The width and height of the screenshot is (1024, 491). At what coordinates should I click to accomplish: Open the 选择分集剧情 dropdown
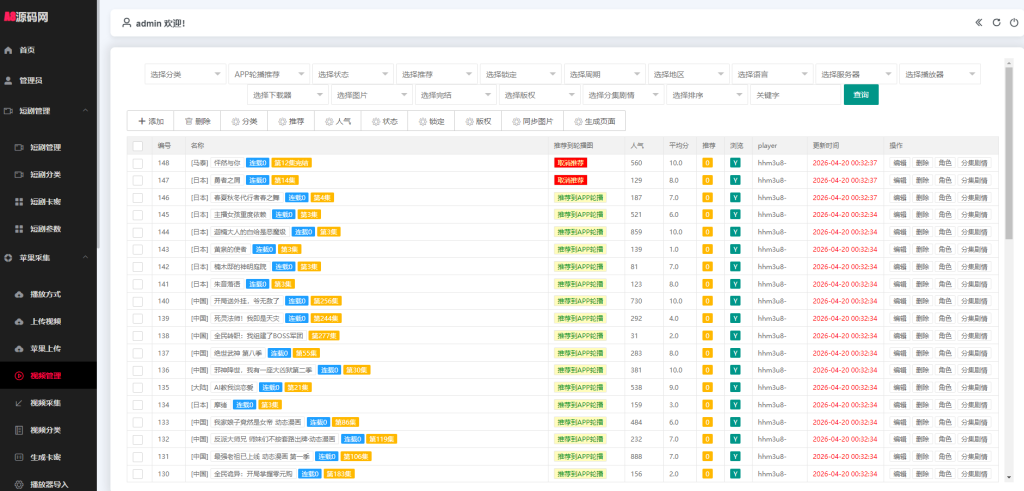[x=623, y=95]
